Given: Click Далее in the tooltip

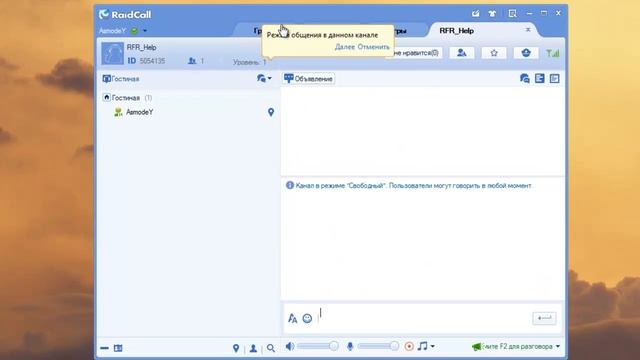Looking at the screenshot, I should click(x=344, y=47).
